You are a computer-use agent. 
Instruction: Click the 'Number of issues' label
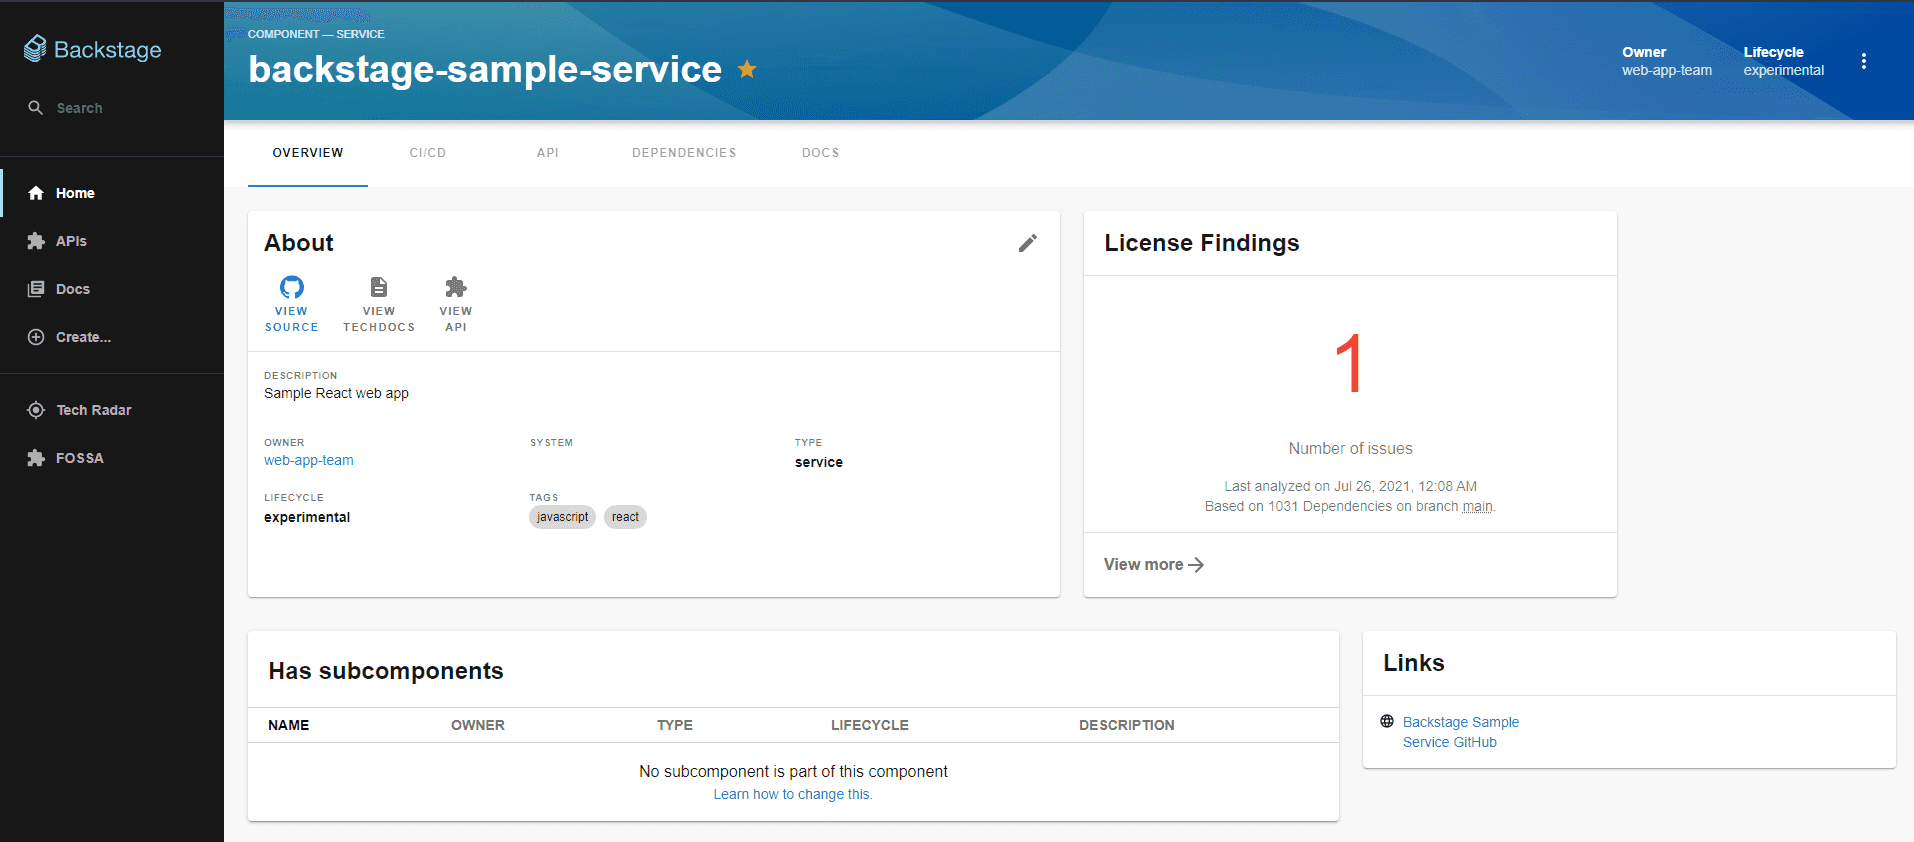click(1350, 448)
